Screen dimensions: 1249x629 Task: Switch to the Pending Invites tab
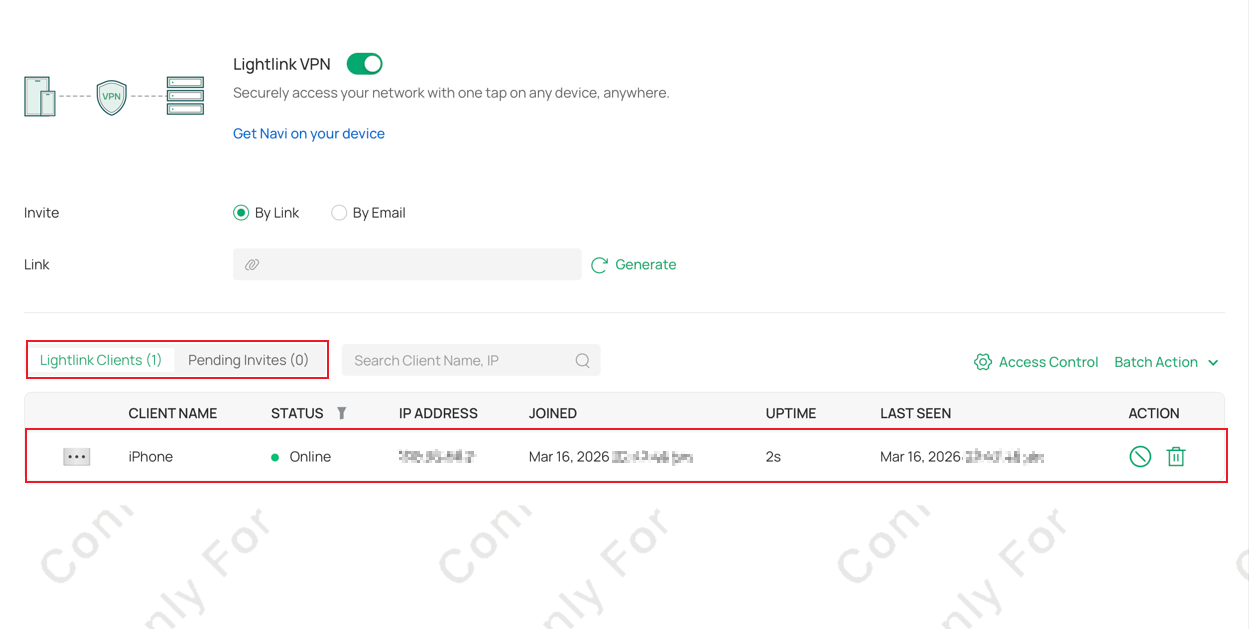[x=247, y=360]
